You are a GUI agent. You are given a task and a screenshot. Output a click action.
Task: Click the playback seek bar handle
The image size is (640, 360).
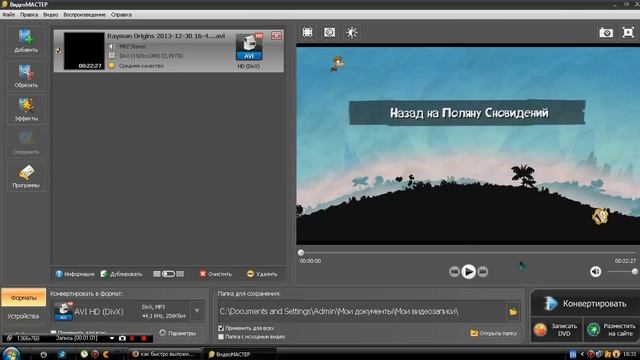pos(301,253)
